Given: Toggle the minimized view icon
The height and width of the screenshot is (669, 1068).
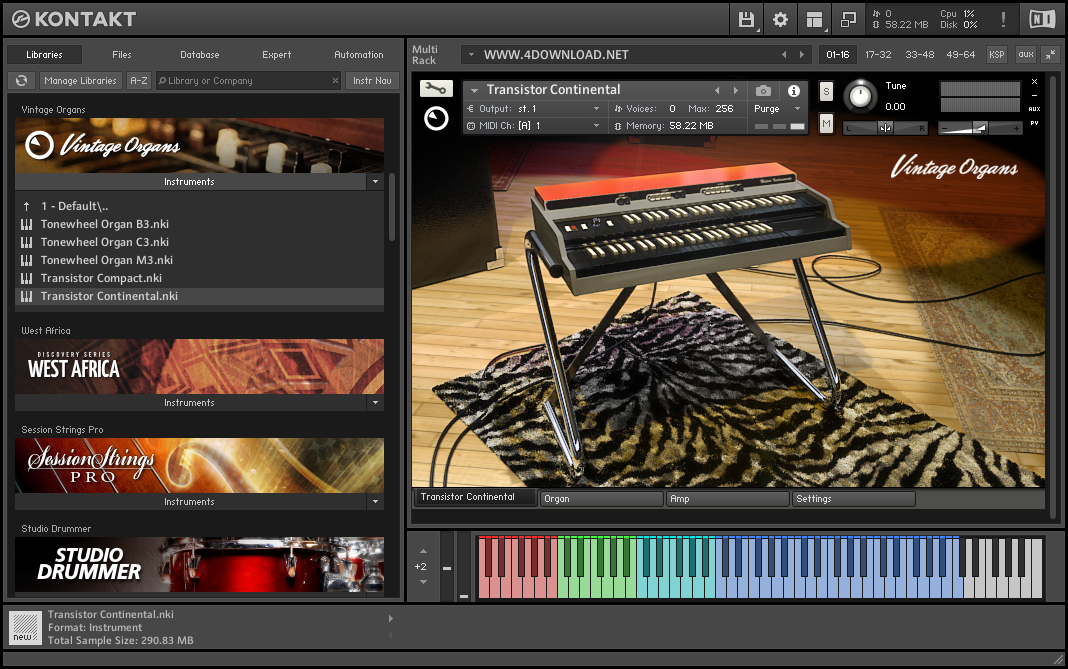Looking at the screenshot, I should pos(848,20).
